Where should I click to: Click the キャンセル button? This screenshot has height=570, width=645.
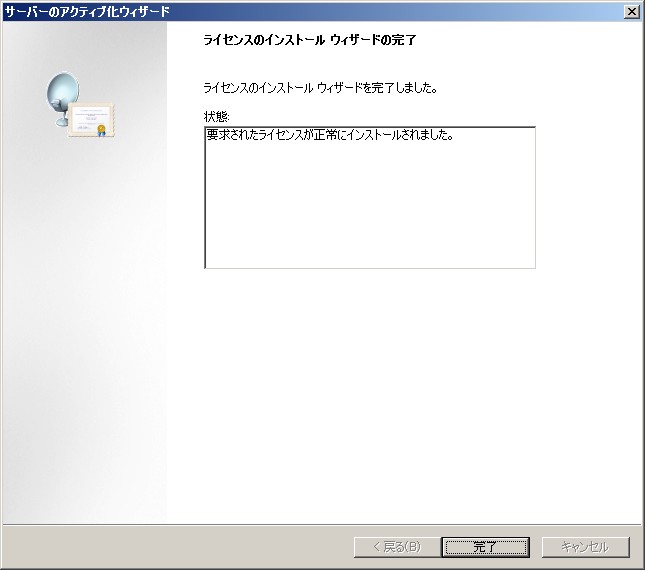585,547
